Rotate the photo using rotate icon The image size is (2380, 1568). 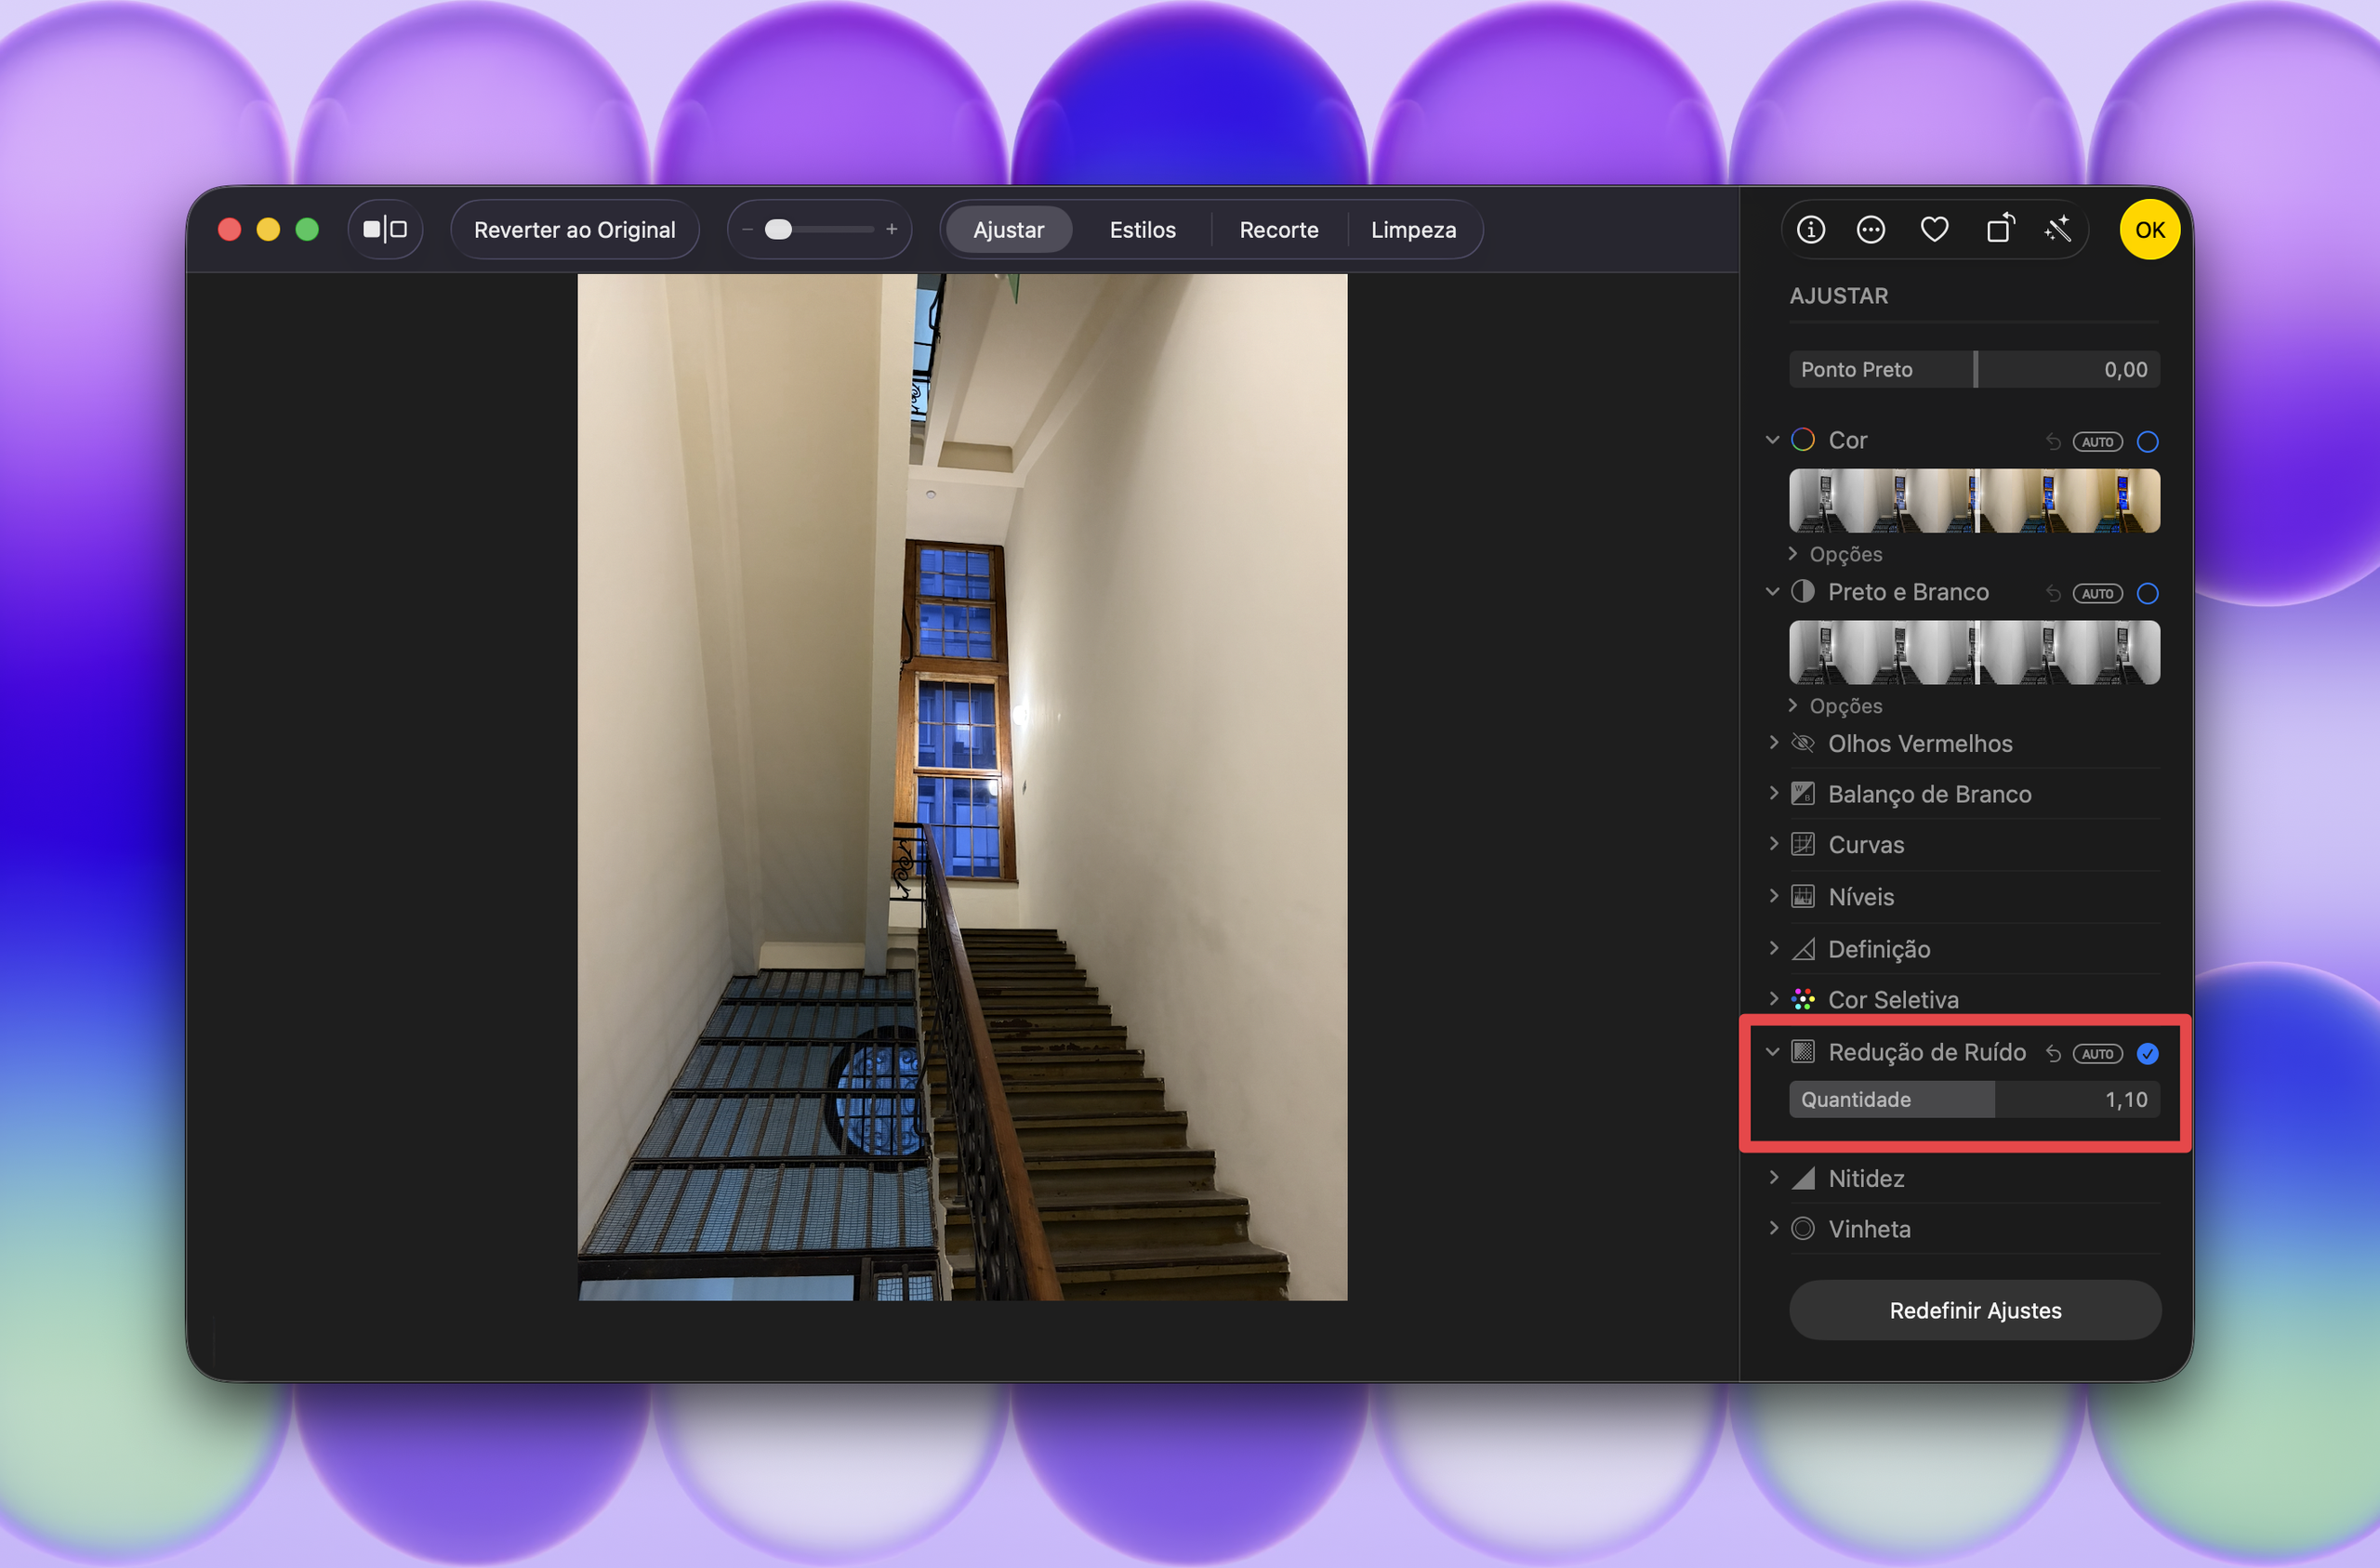(1999, 230)
